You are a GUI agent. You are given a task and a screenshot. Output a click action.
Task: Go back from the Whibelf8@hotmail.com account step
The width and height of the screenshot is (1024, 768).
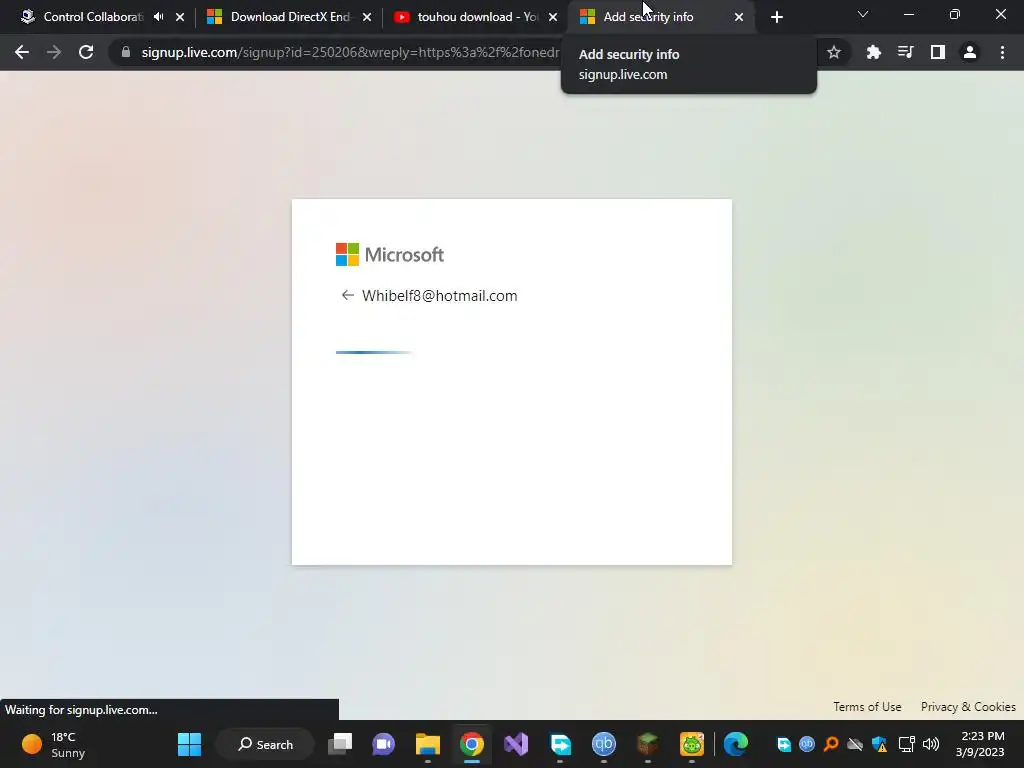click(347, 296)
